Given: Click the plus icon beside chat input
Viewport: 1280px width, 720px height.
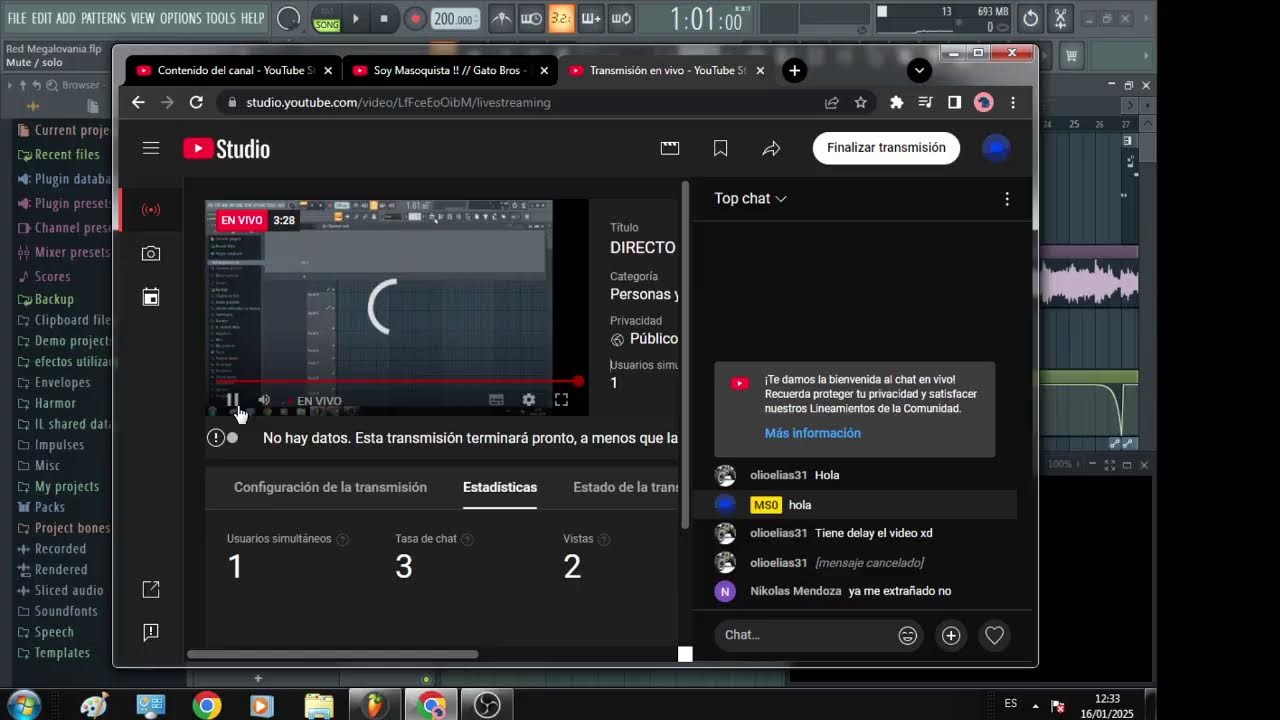Looking at the screenshot, I should [x=951, y=635].
